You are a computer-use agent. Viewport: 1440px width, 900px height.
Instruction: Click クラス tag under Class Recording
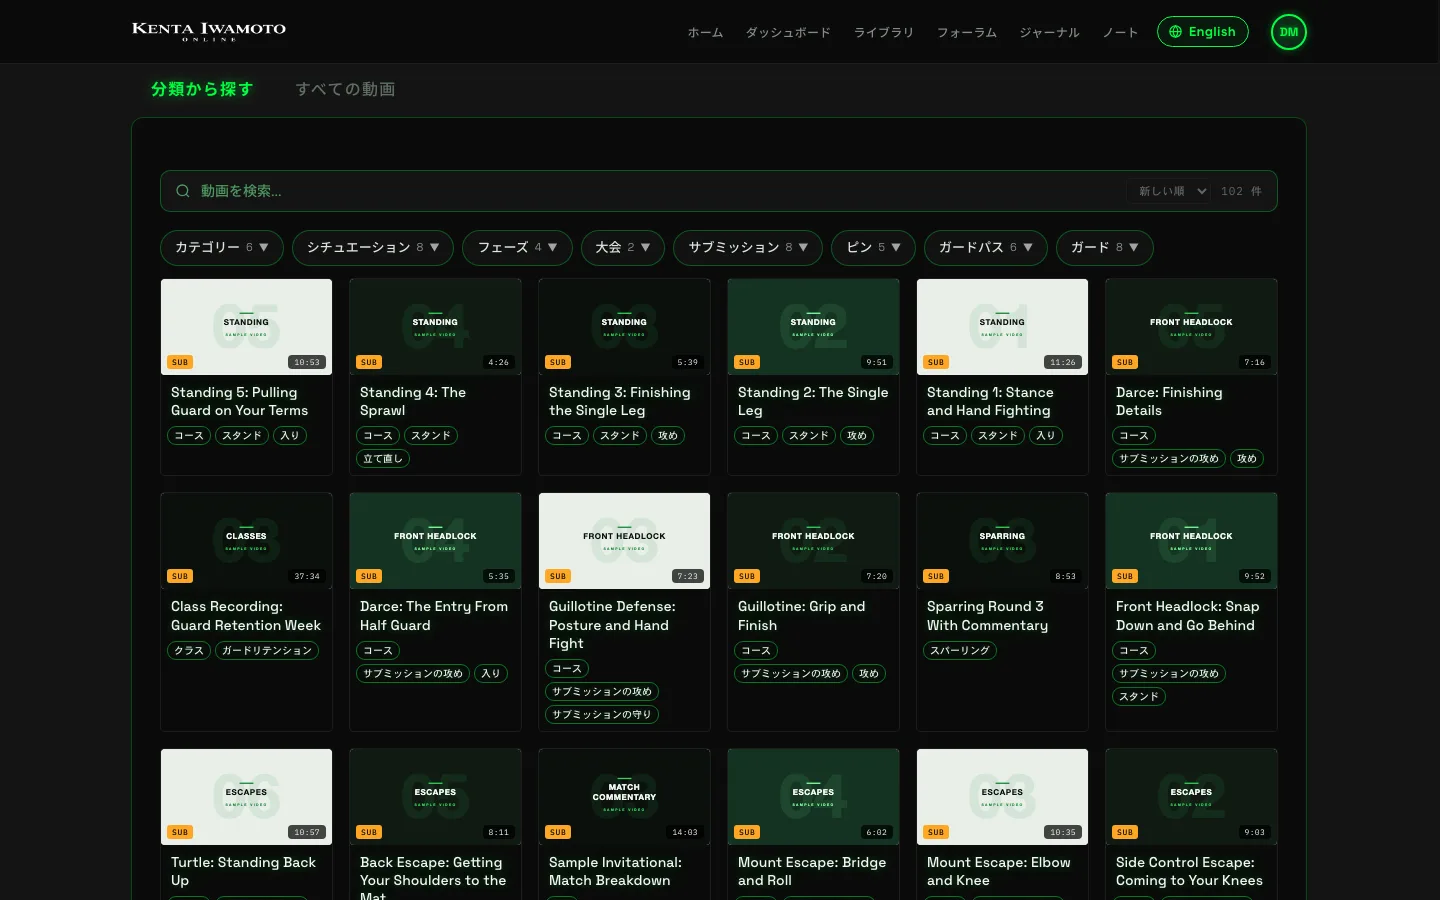pos(189,651)
